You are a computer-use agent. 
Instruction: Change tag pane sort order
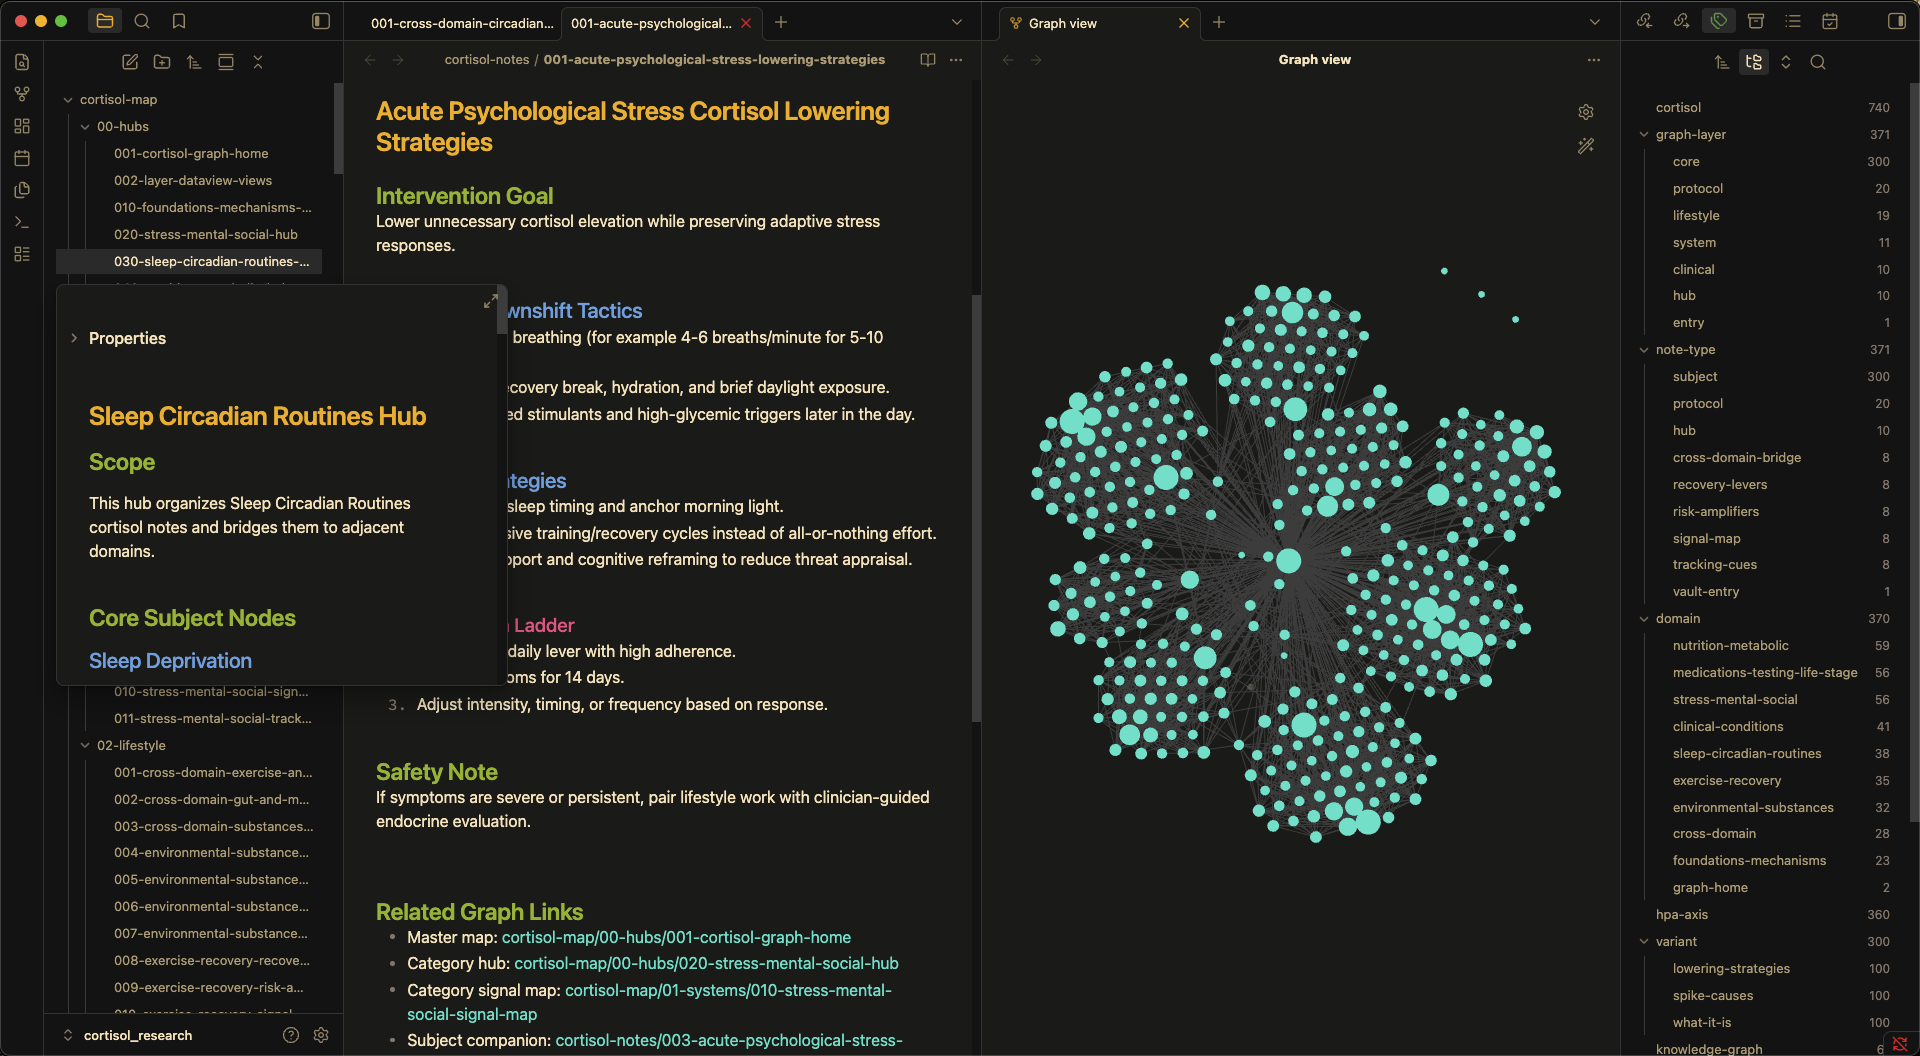[1722, 62]
